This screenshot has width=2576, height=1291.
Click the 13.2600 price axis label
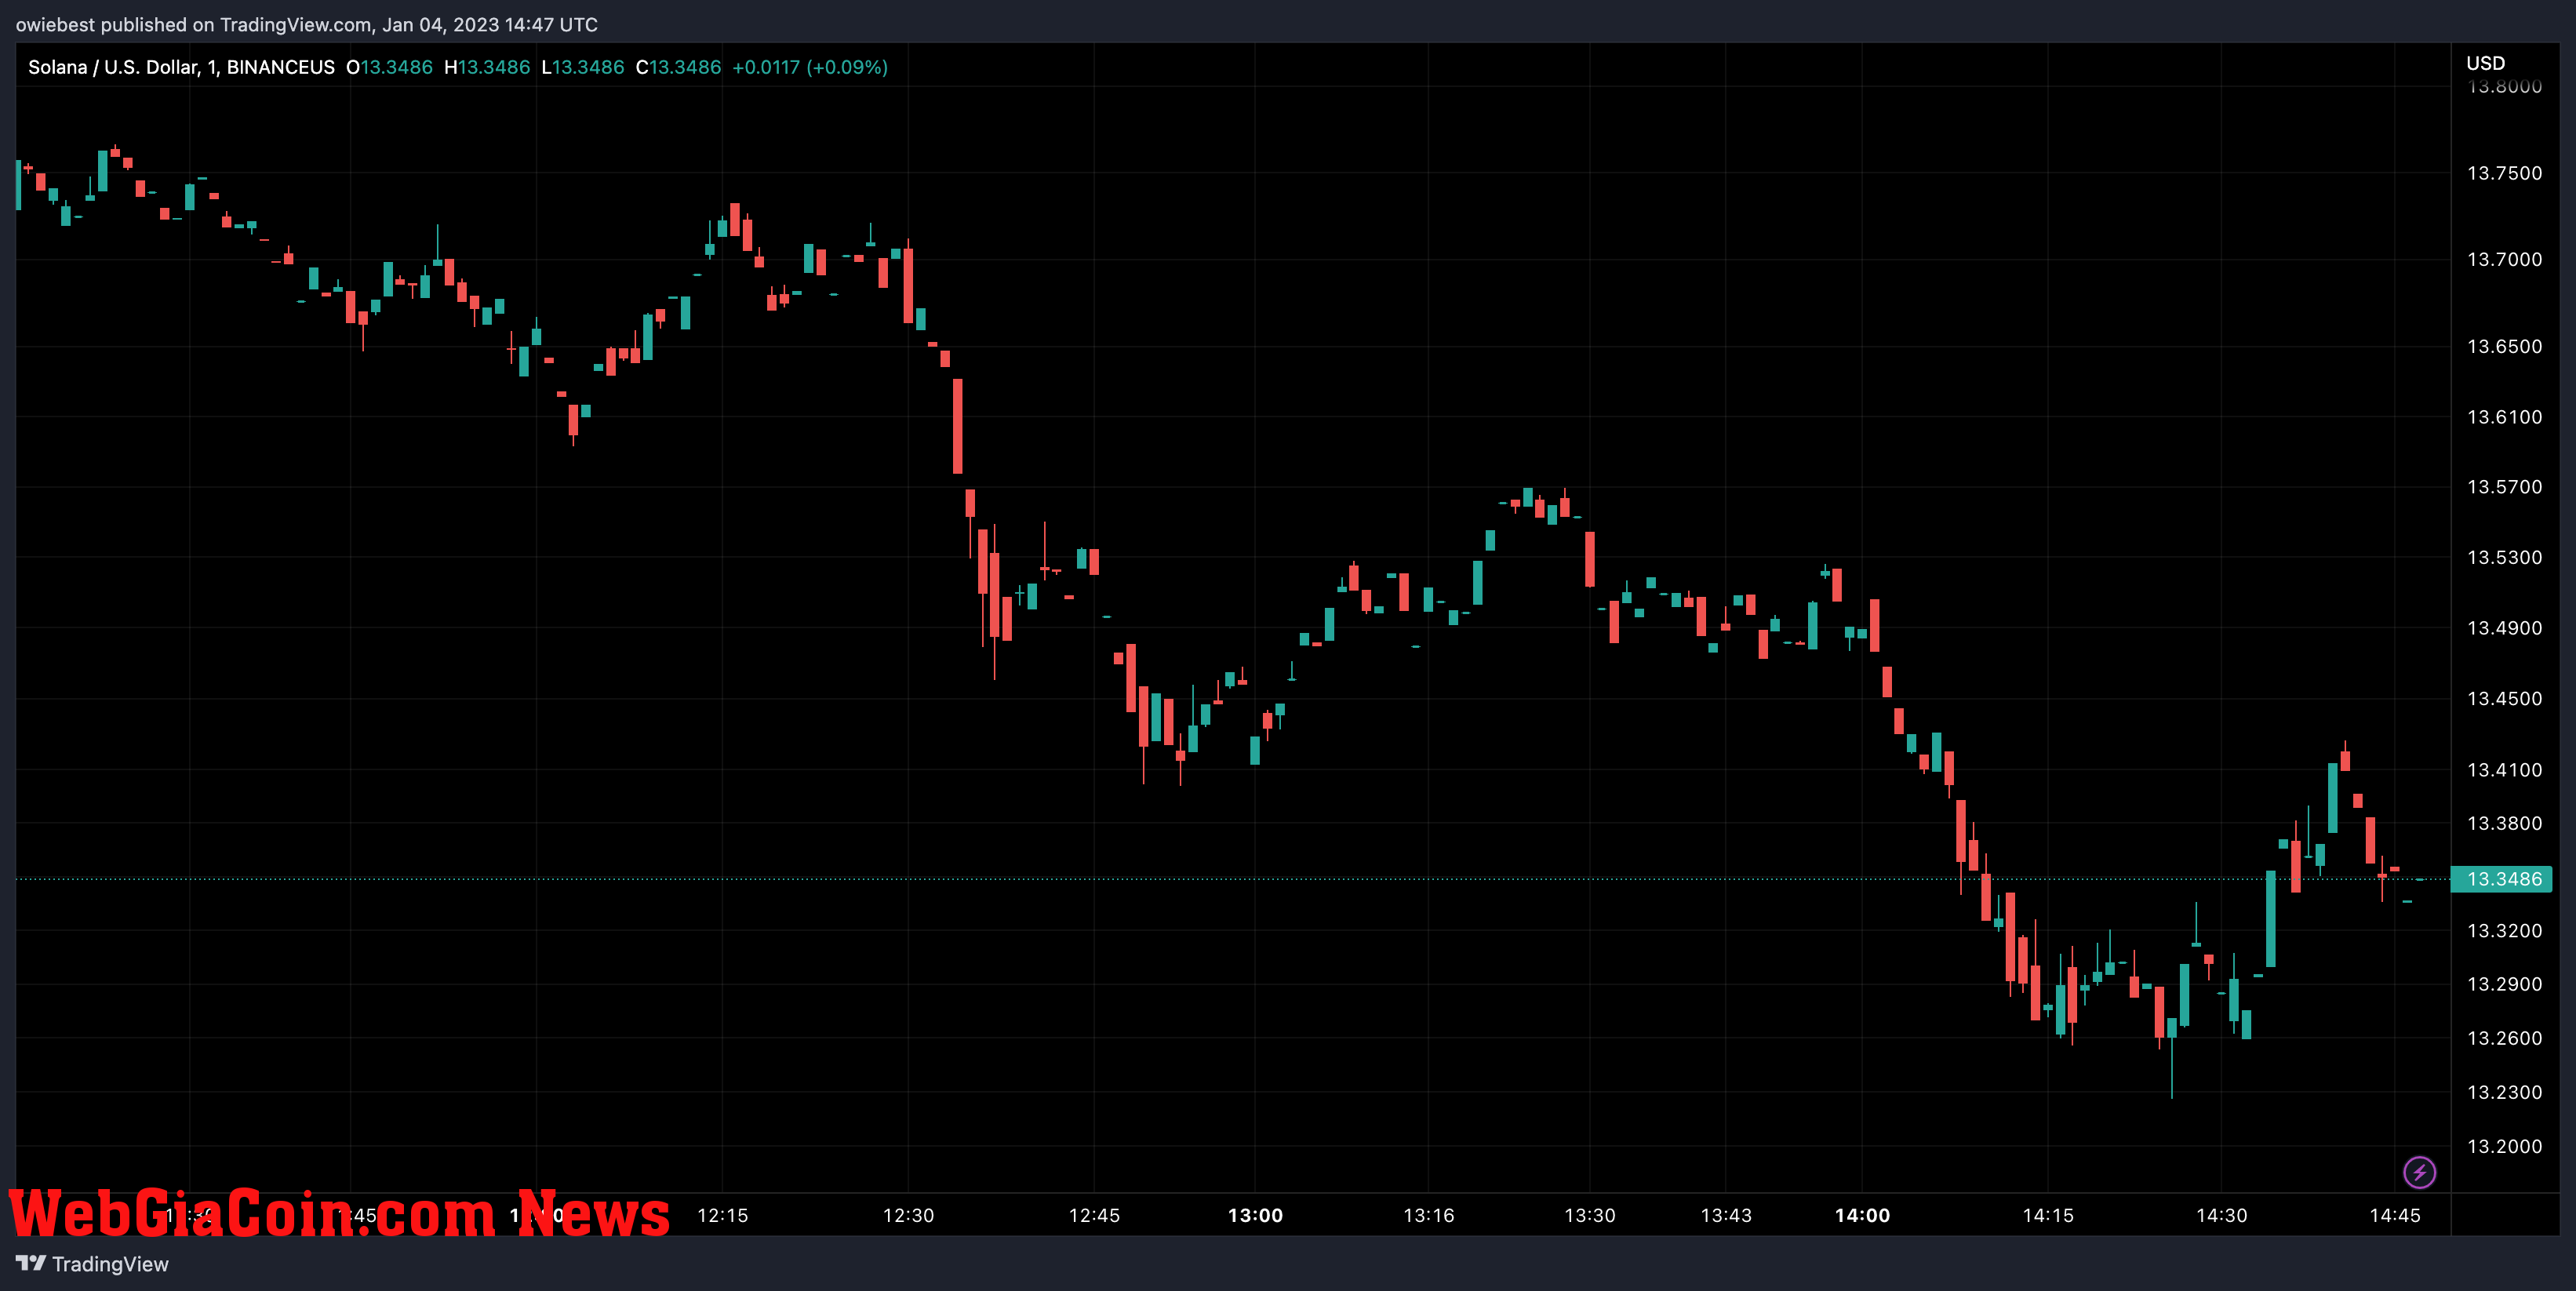pyautogui.click(x=2504, y=1038)
